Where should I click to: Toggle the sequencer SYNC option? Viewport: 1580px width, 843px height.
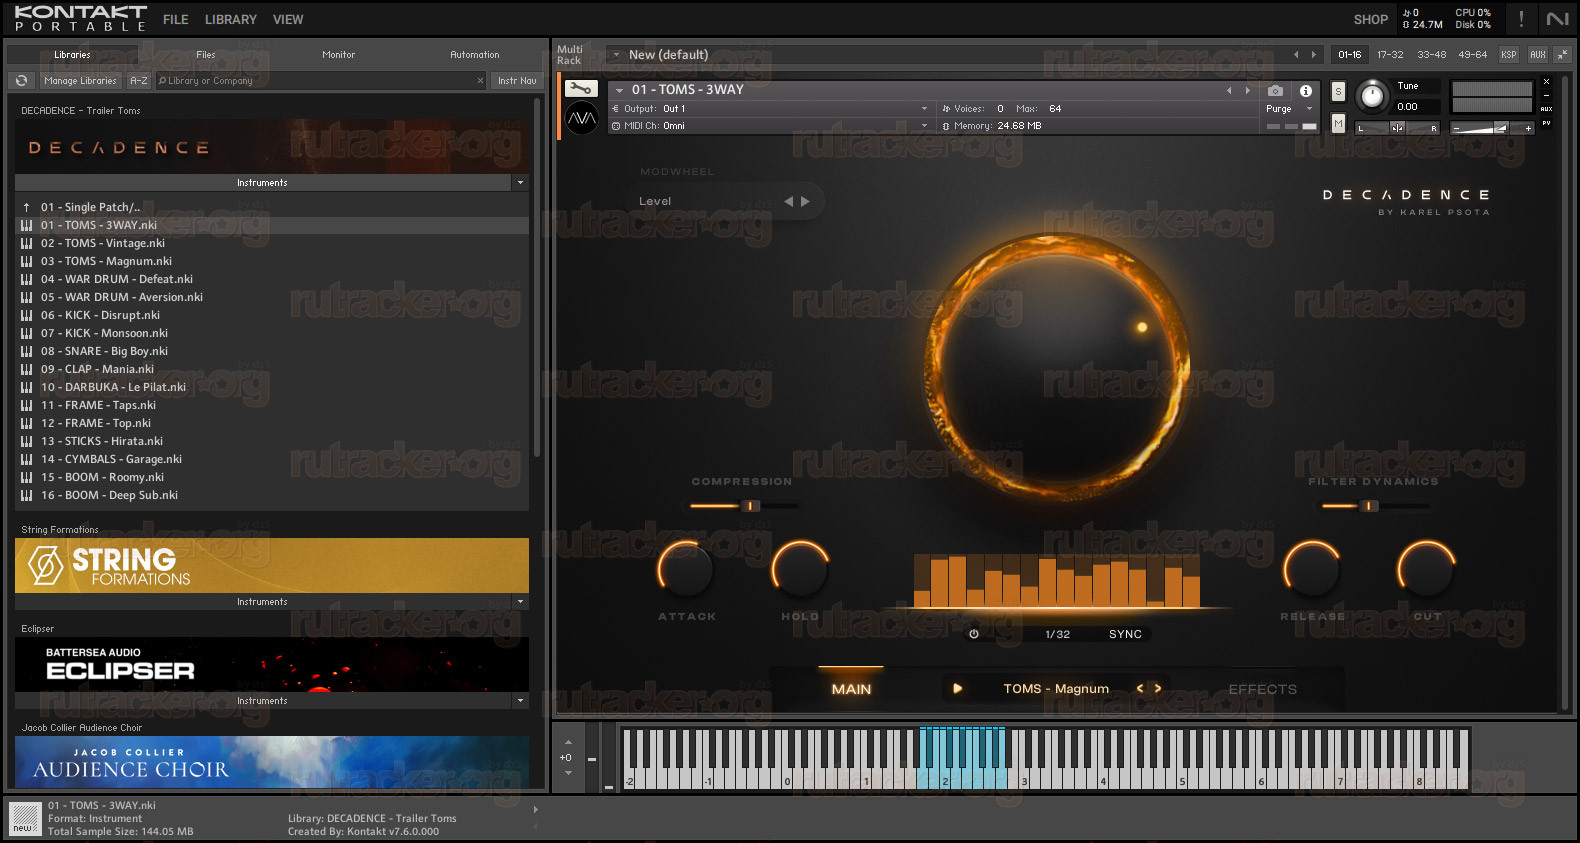[x=1125, y=634]
